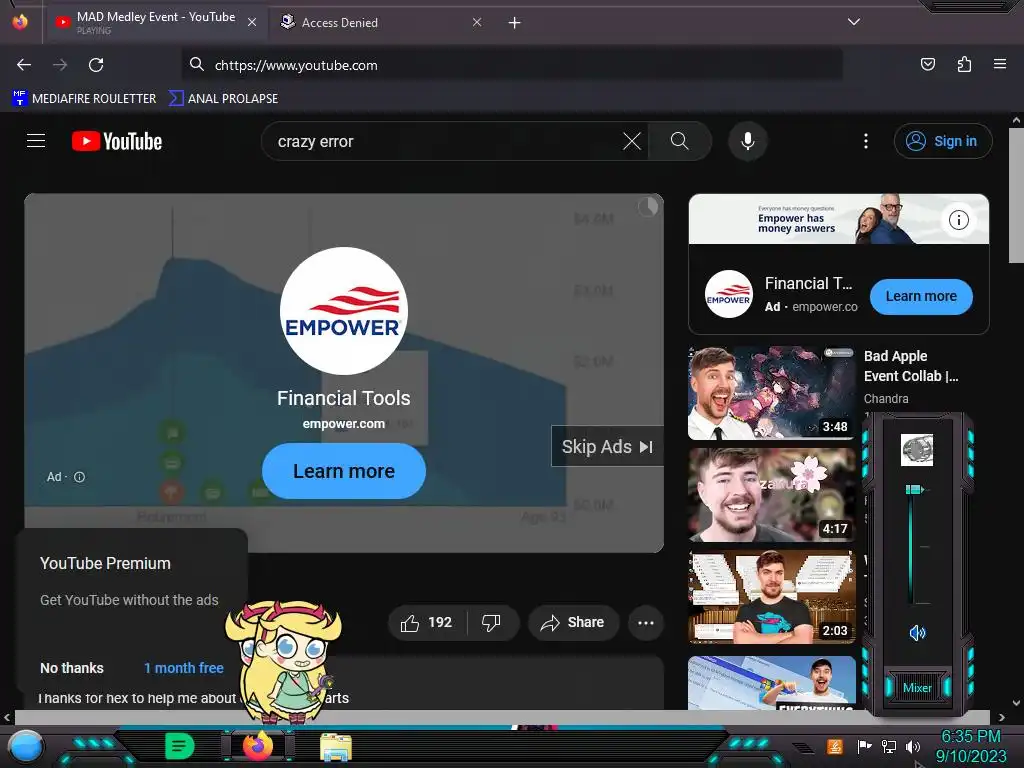Screen dimensions: 1024x768
Task: Open the Chandra channel name
Action: (x=886, y=398)
